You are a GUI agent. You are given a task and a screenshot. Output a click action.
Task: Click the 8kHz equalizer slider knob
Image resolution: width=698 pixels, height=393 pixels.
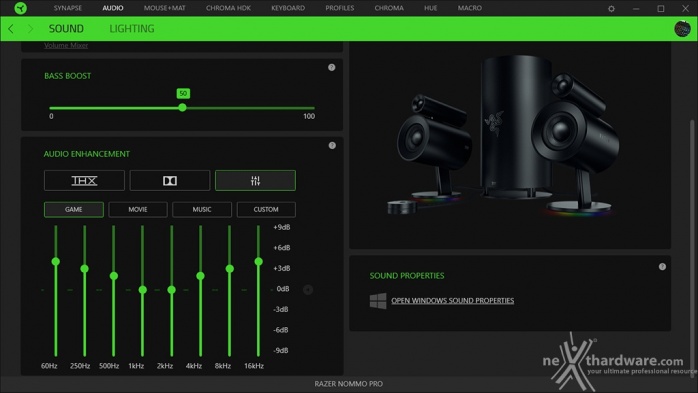[230, 269]
